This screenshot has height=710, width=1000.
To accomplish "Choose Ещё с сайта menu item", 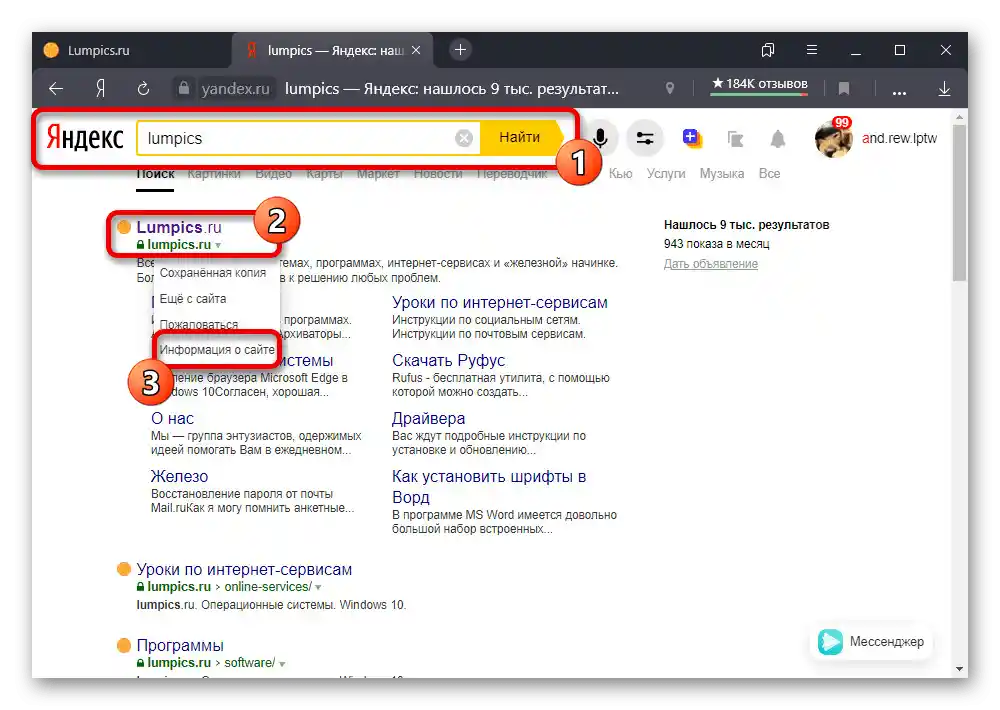I will (193, 299).
